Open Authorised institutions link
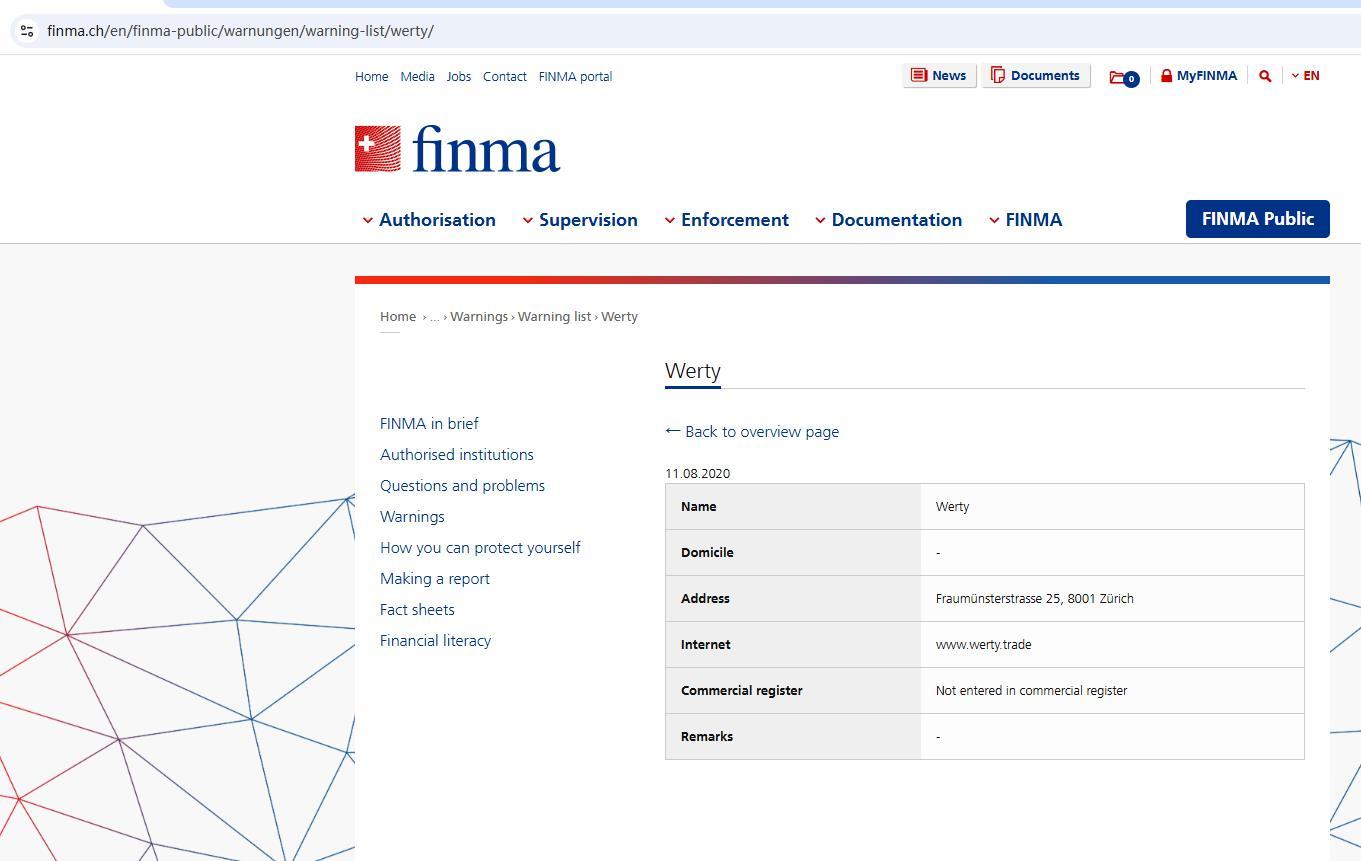The image size is (1361, 861). pyautogui.click(x=457, y=455)
